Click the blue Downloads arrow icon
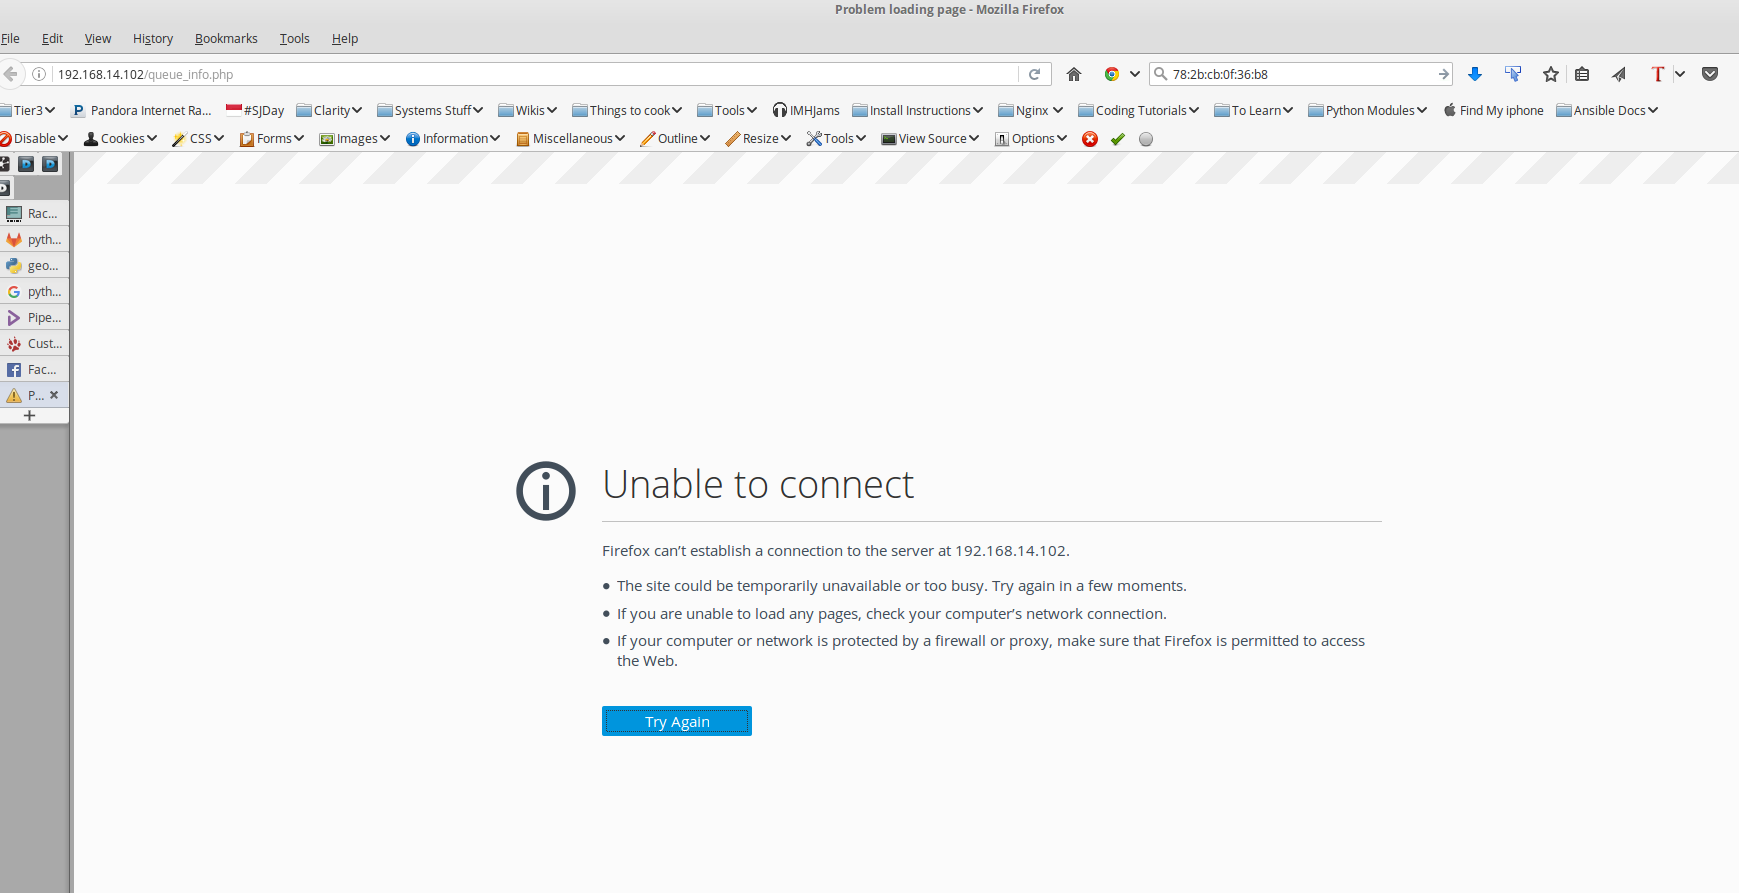The image size is (1739, 893). pyautogui.click(x=1475, y=74)
